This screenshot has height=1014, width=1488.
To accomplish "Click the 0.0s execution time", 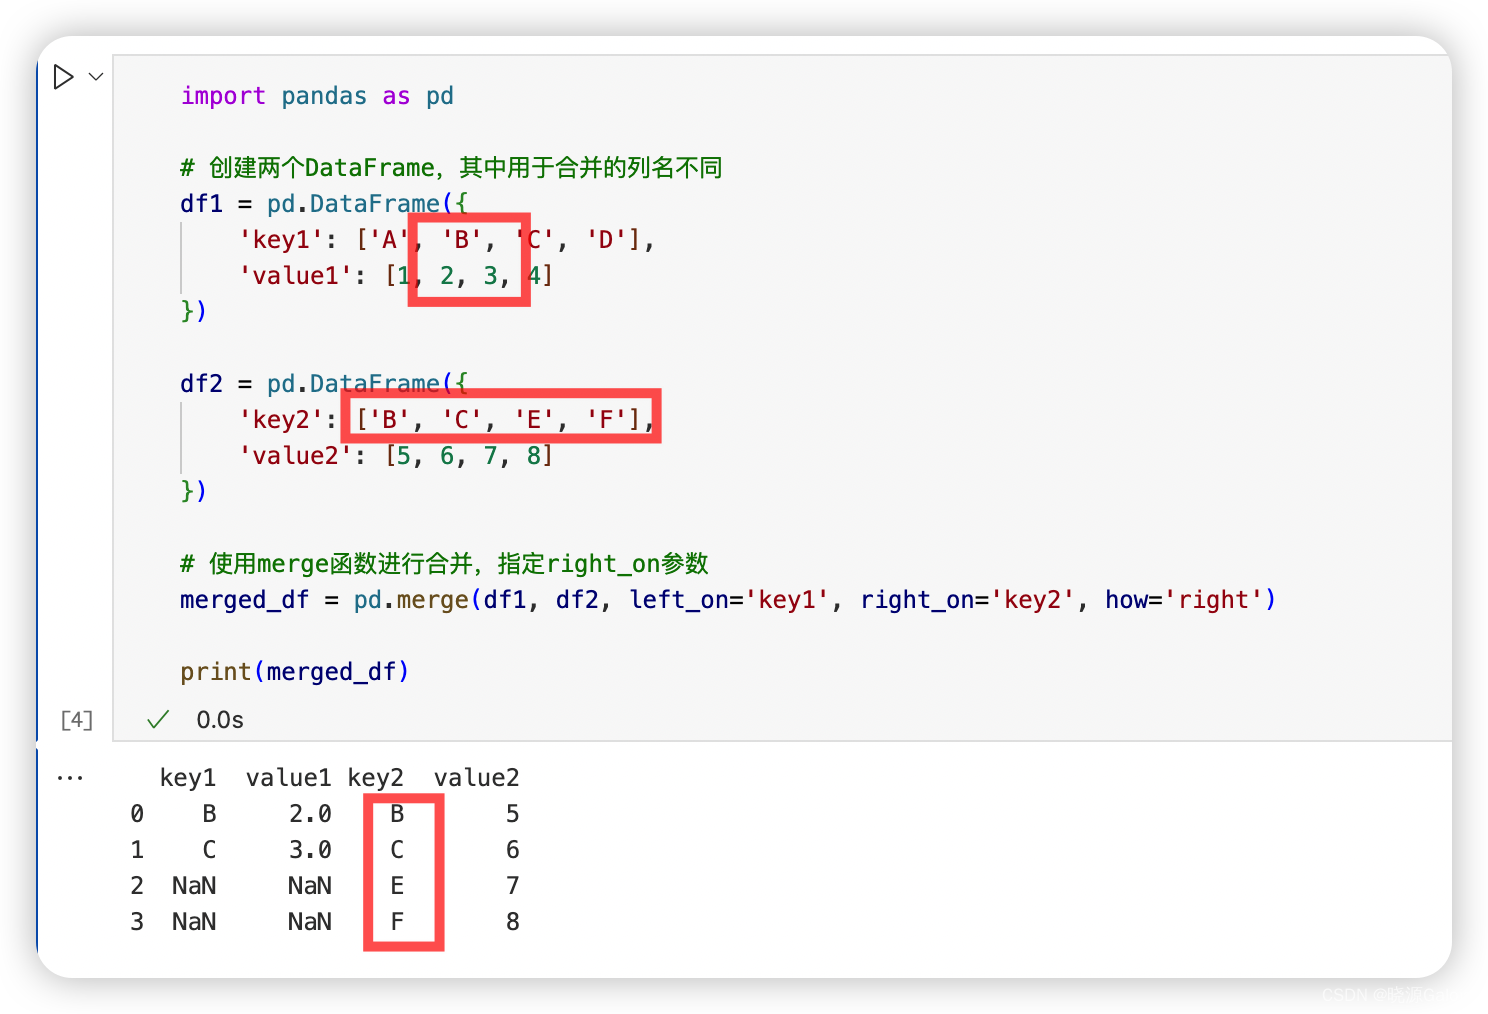I will click(220, 720).
